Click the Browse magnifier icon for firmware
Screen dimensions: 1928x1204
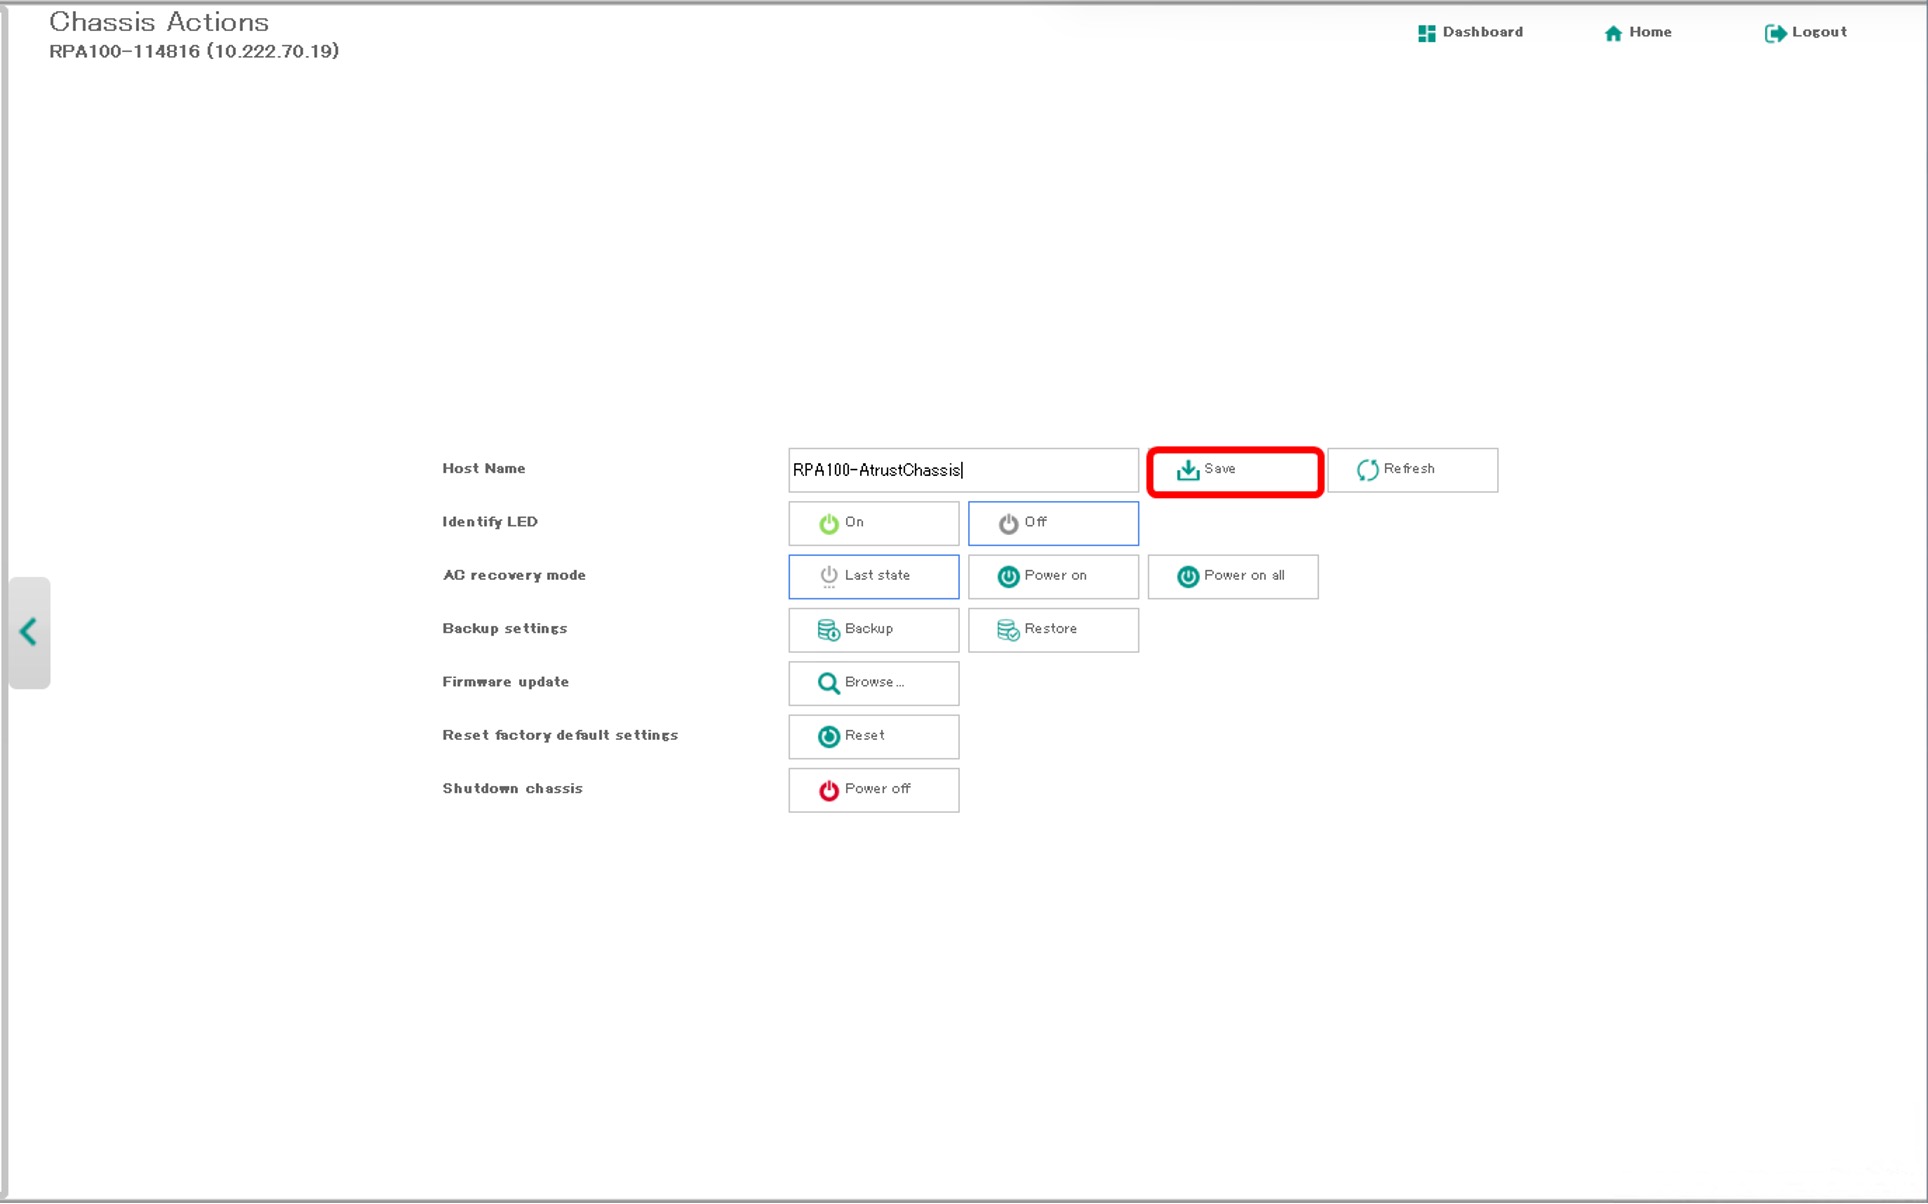pos(828,683)
